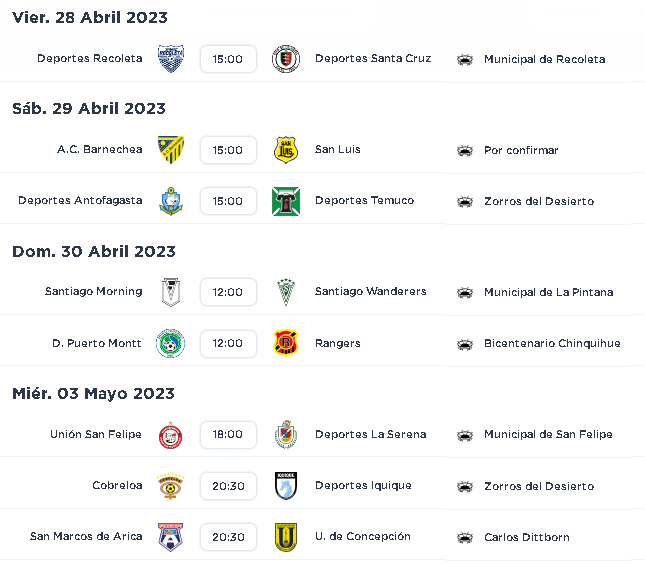The width and height of the screenshot is (645, 564).
Task: Click the Bicentenario Chinquihue stadium name
Action: 552,343
